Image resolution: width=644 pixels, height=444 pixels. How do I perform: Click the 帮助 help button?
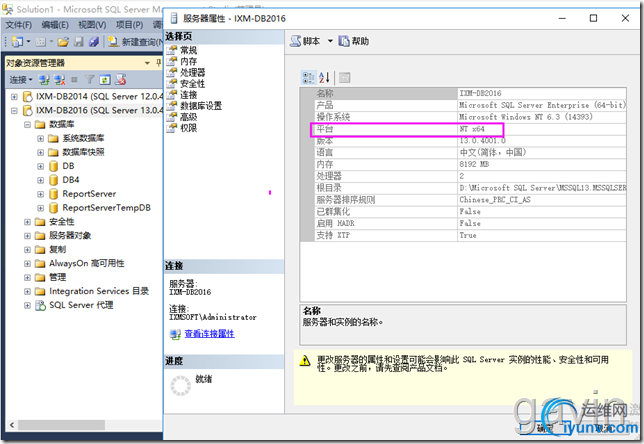click(354, 41)
